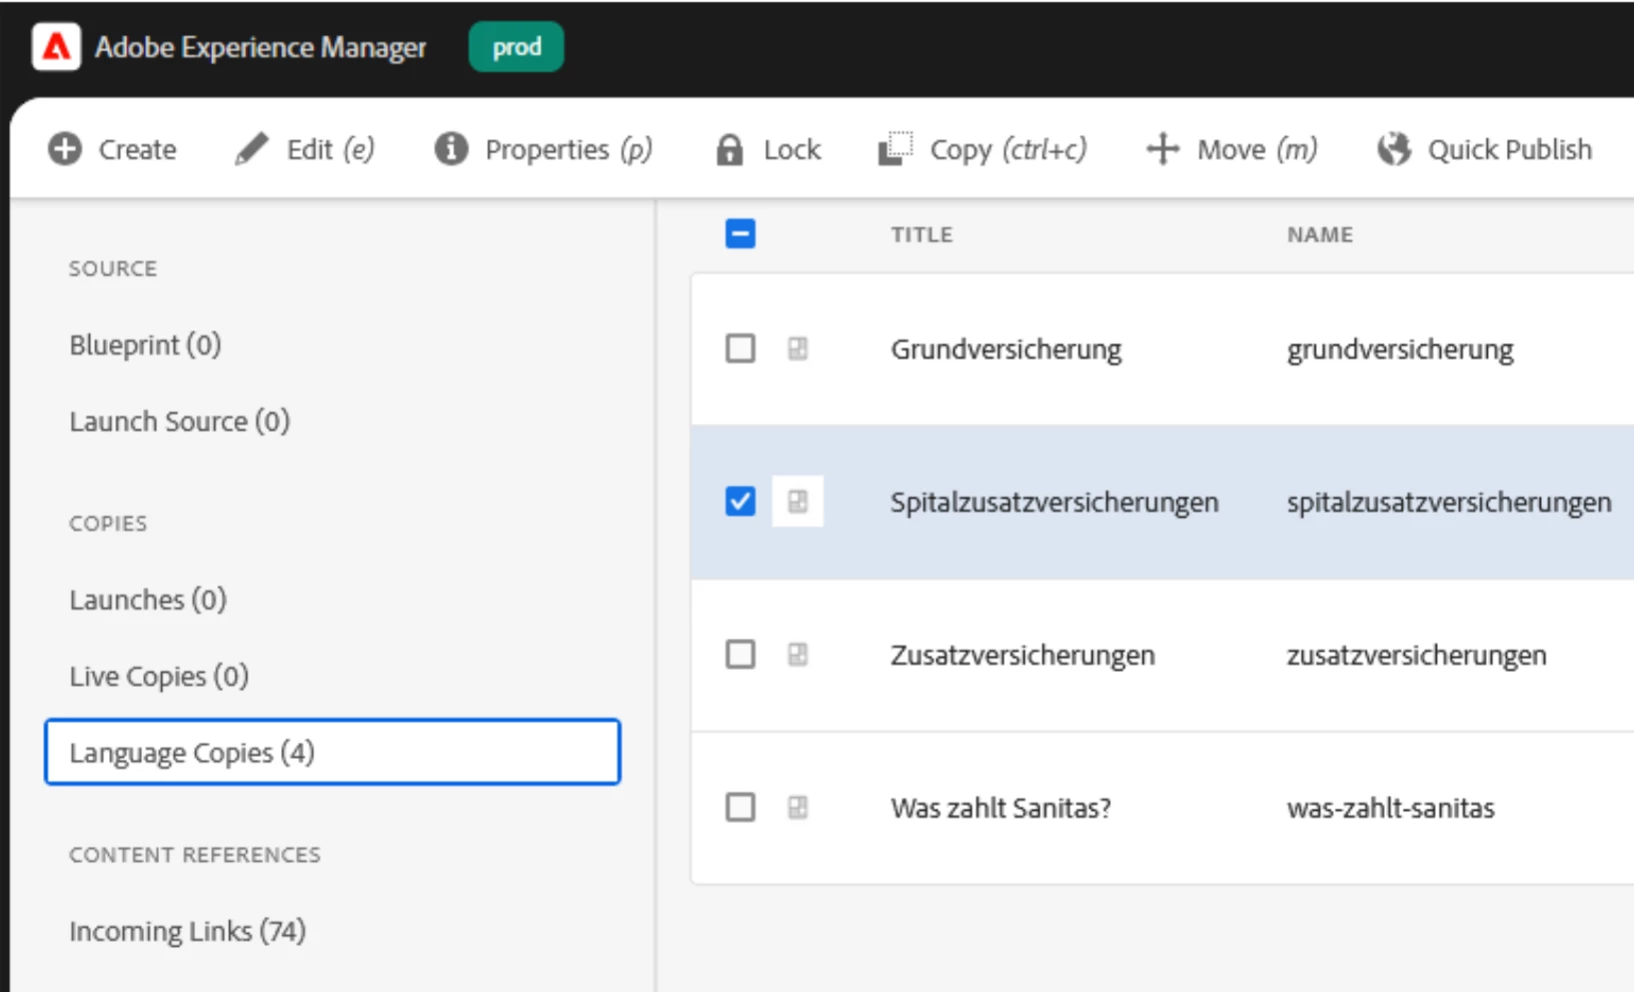Image resolution: width=1634 pixels, height=992 pixels.
Task: Open Live Copies (0) reference
Action: pyautogui.click(x=159, y=677)
